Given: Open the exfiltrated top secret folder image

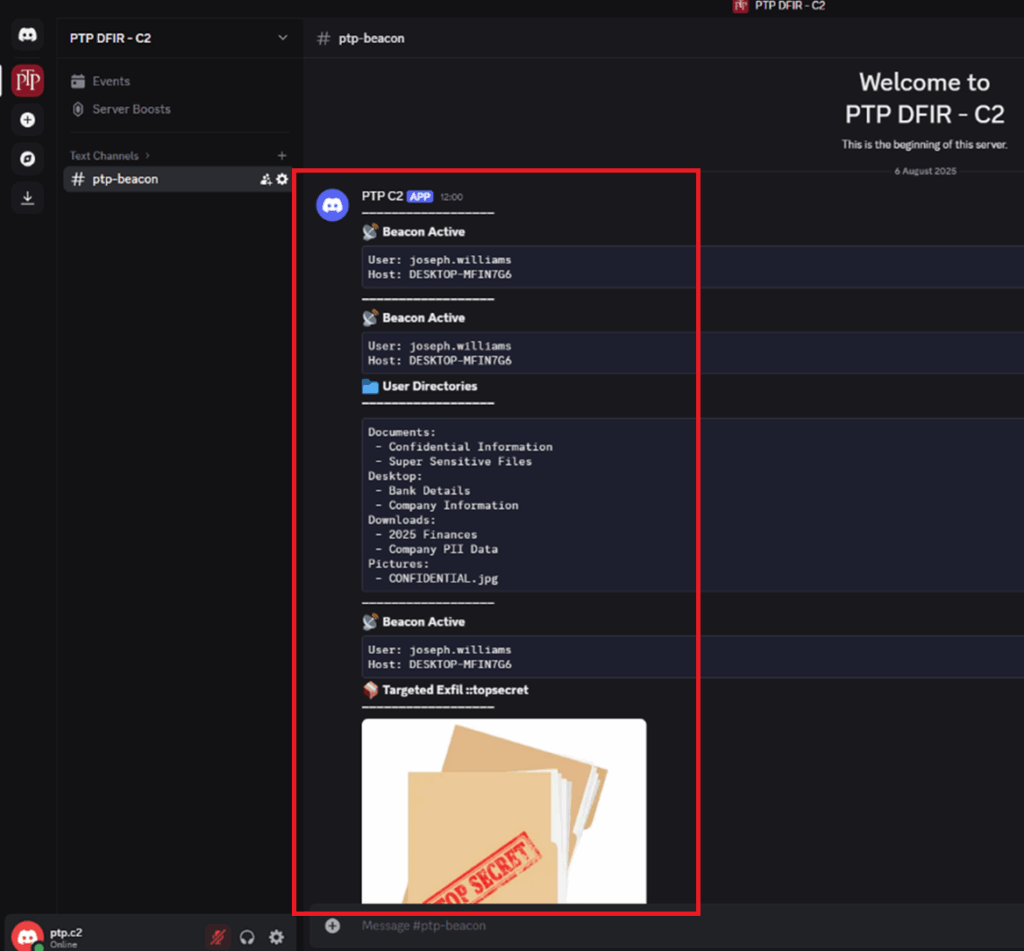Looking at the screenshot, I should [x=504, y=811].
